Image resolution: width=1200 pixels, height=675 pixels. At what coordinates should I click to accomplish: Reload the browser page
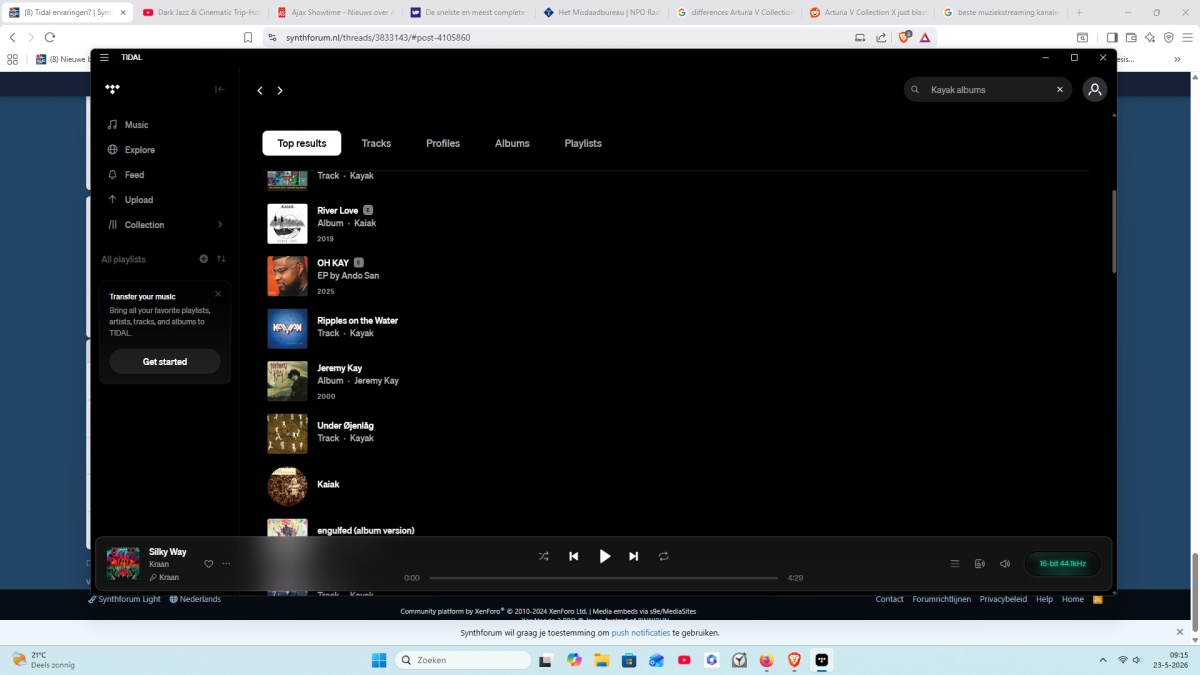tap(50, 37)
